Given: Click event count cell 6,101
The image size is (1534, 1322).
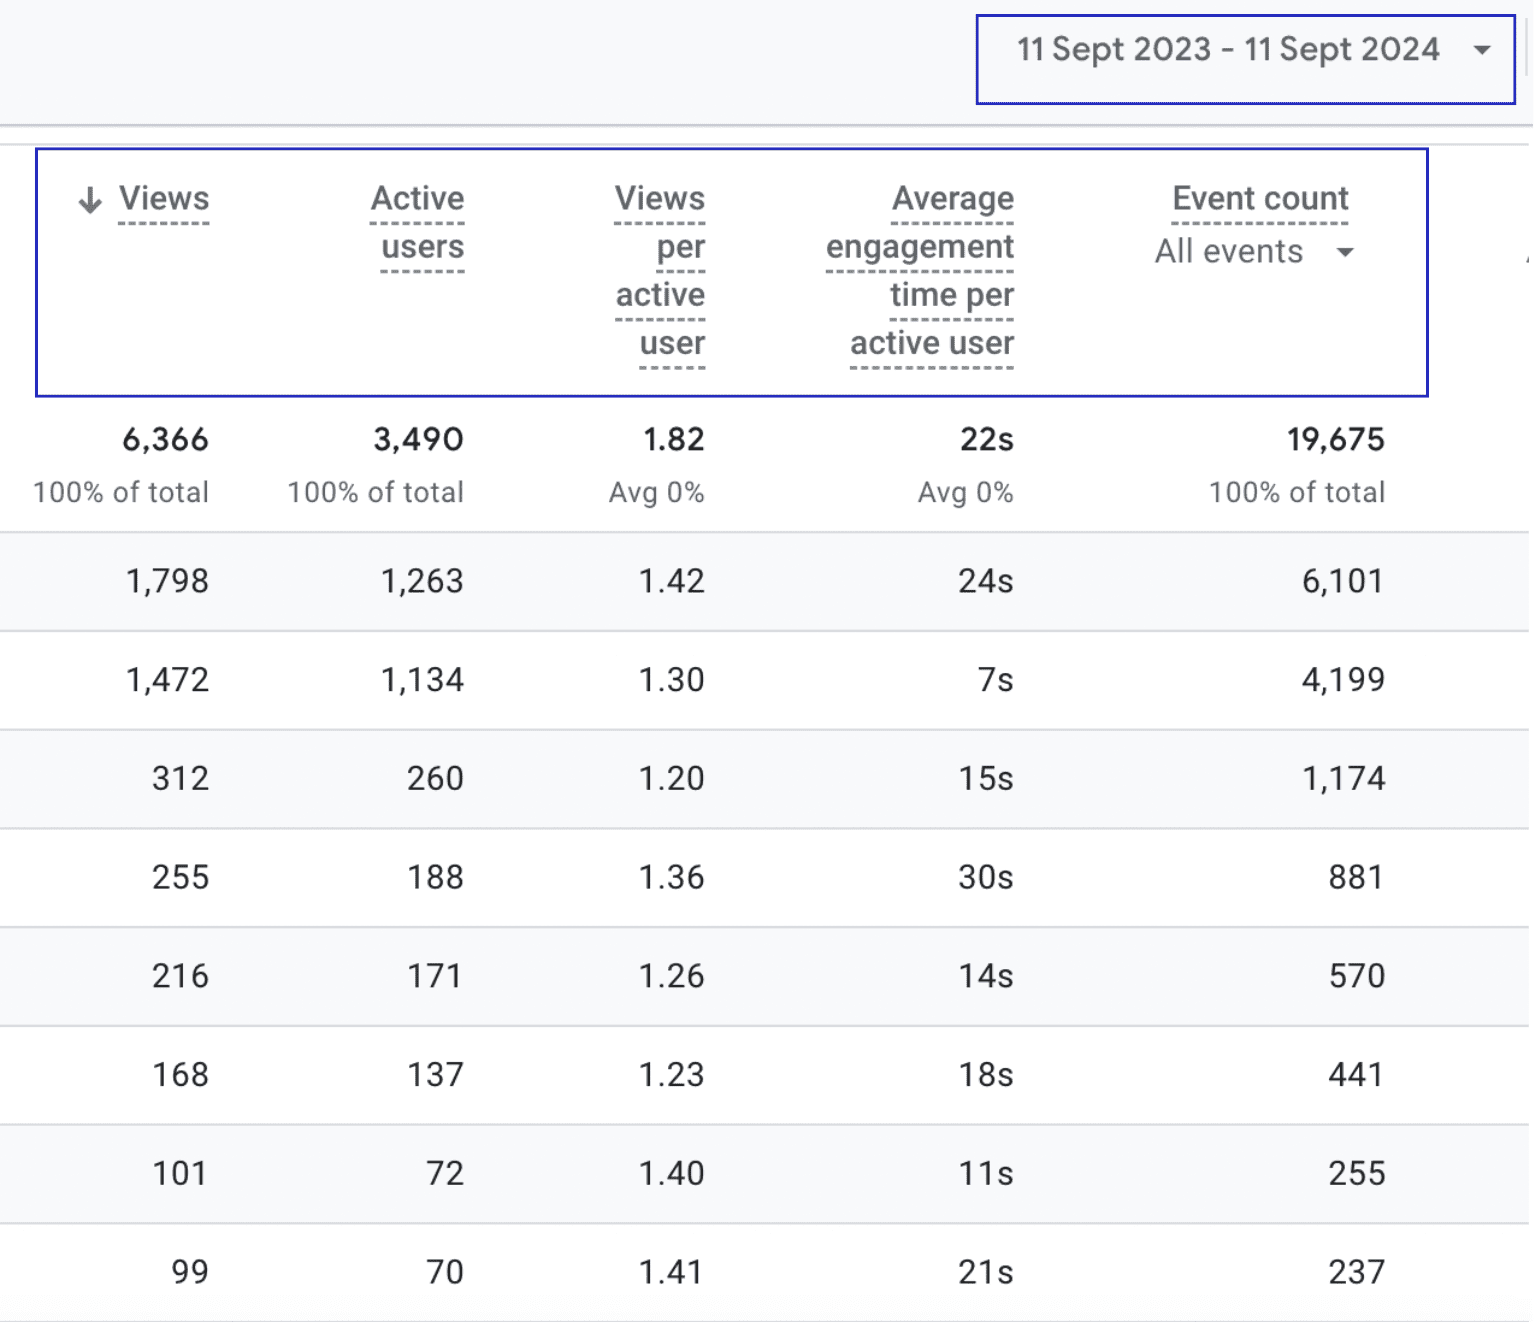Looking at the screenshot, I should click(x=1343, y=581).
